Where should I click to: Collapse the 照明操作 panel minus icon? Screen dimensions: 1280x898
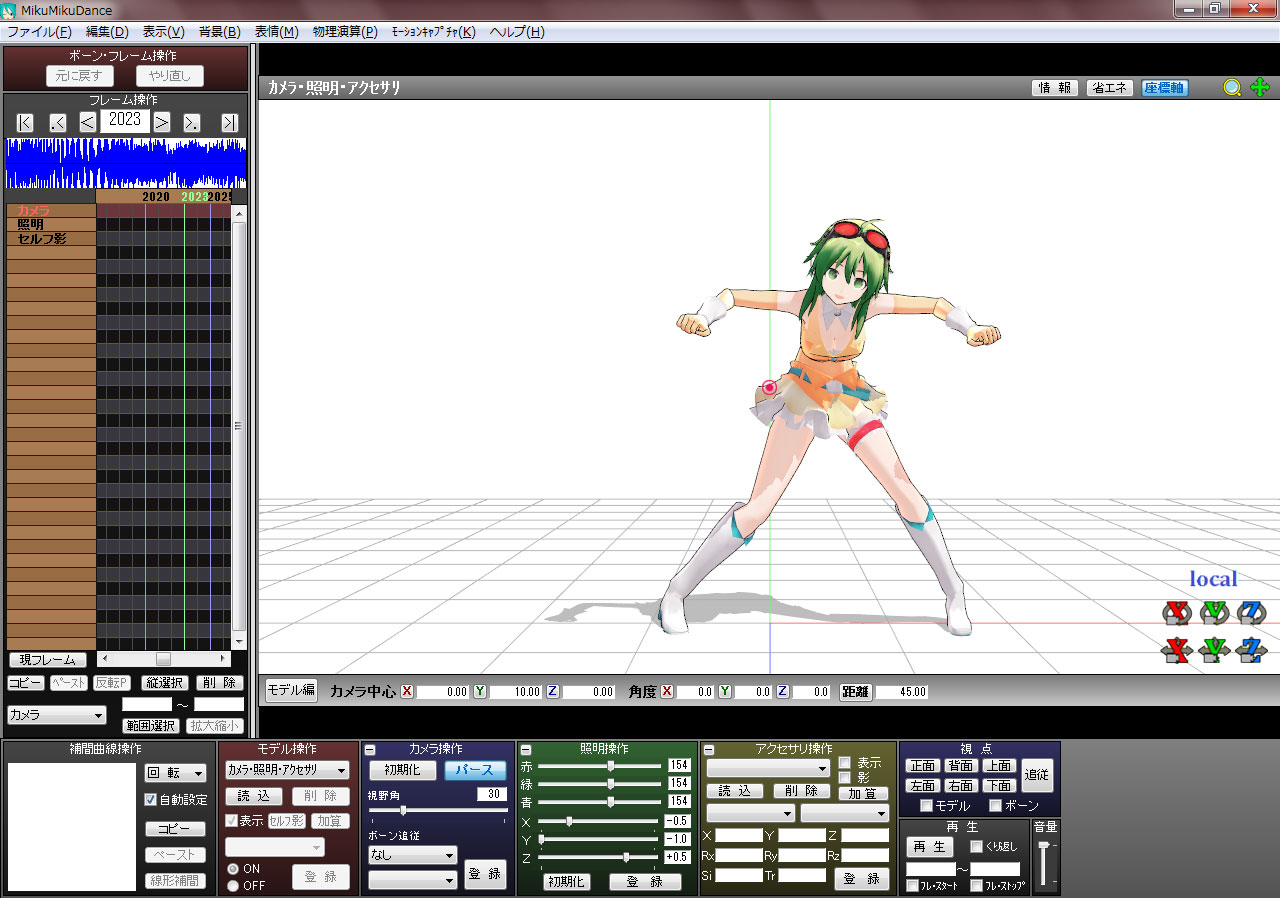(x=526, y=750)
